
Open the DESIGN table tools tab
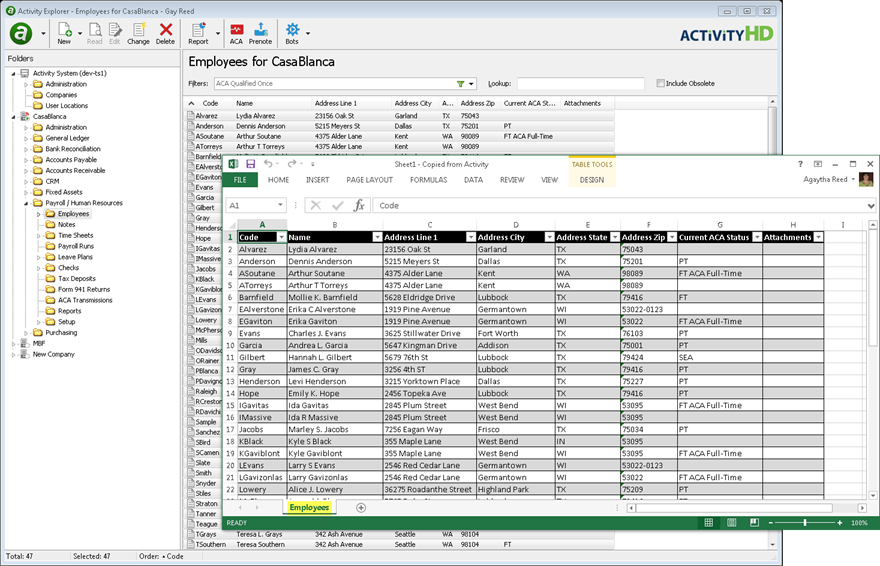592,180
